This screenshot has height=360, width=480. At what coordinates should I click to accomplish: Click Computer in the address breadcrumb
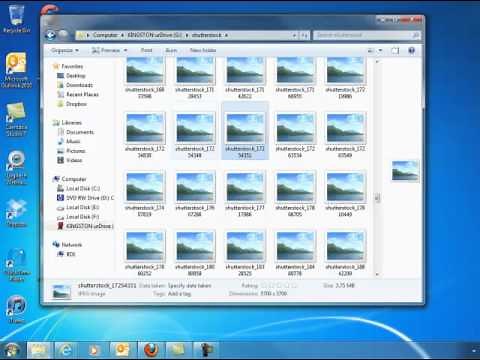pos(105,35)
